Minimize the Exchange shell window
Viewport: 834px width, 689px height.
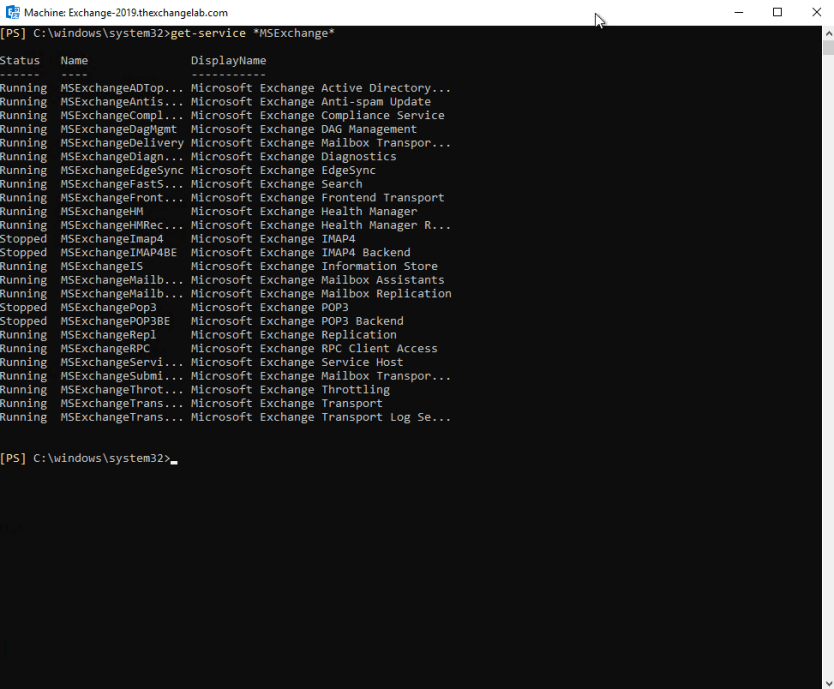click(739, 12)
